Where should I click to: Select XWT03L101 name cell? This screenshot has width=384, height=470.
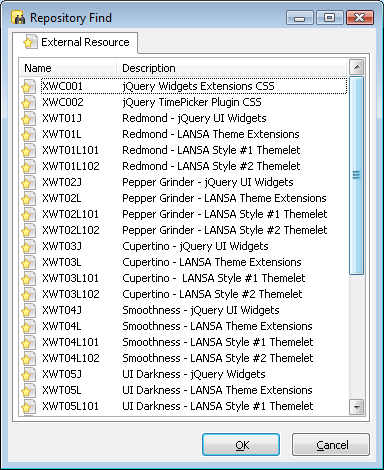click(x=70, y=278)
